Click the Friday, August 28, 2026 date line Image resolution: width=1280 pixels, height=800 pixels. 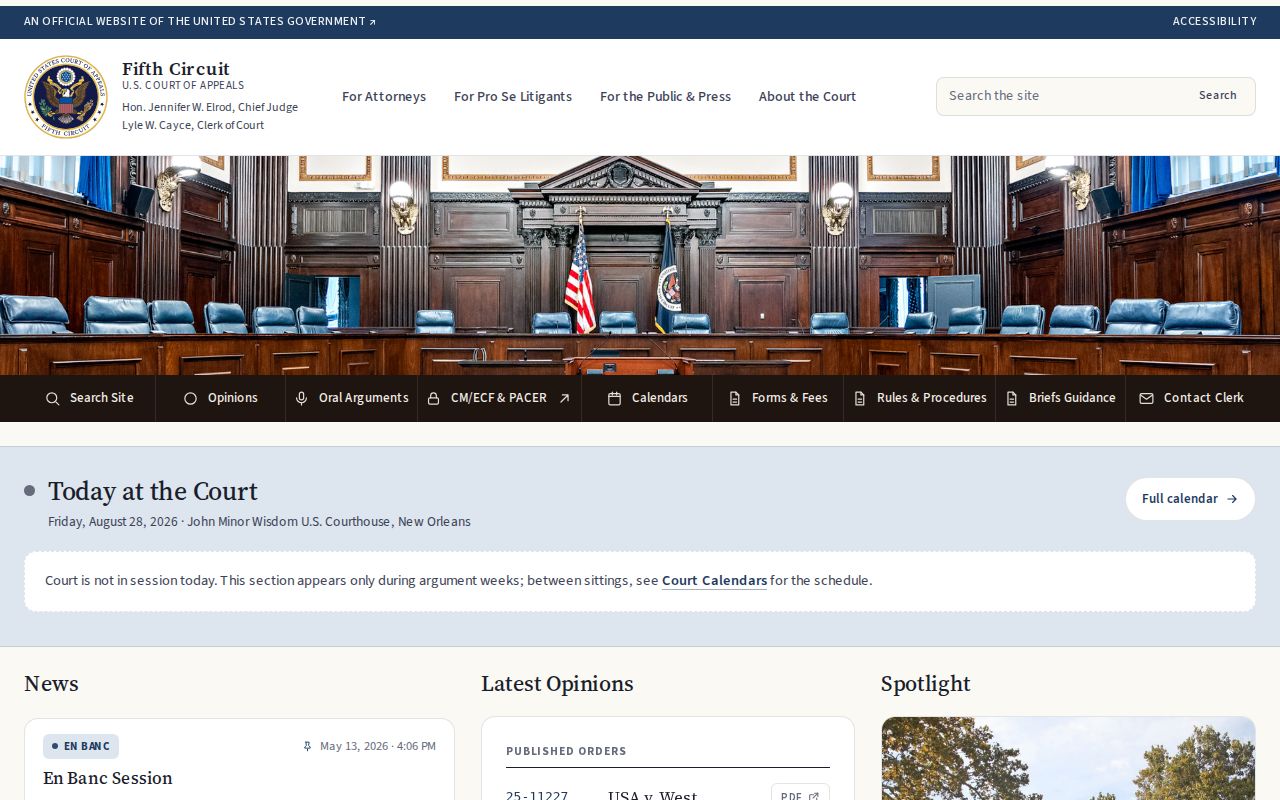tap(259, 522)
